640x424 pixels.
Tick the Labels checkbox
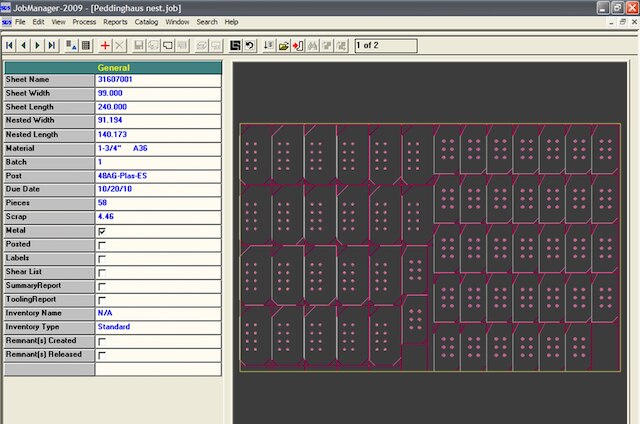click(101, 258)
